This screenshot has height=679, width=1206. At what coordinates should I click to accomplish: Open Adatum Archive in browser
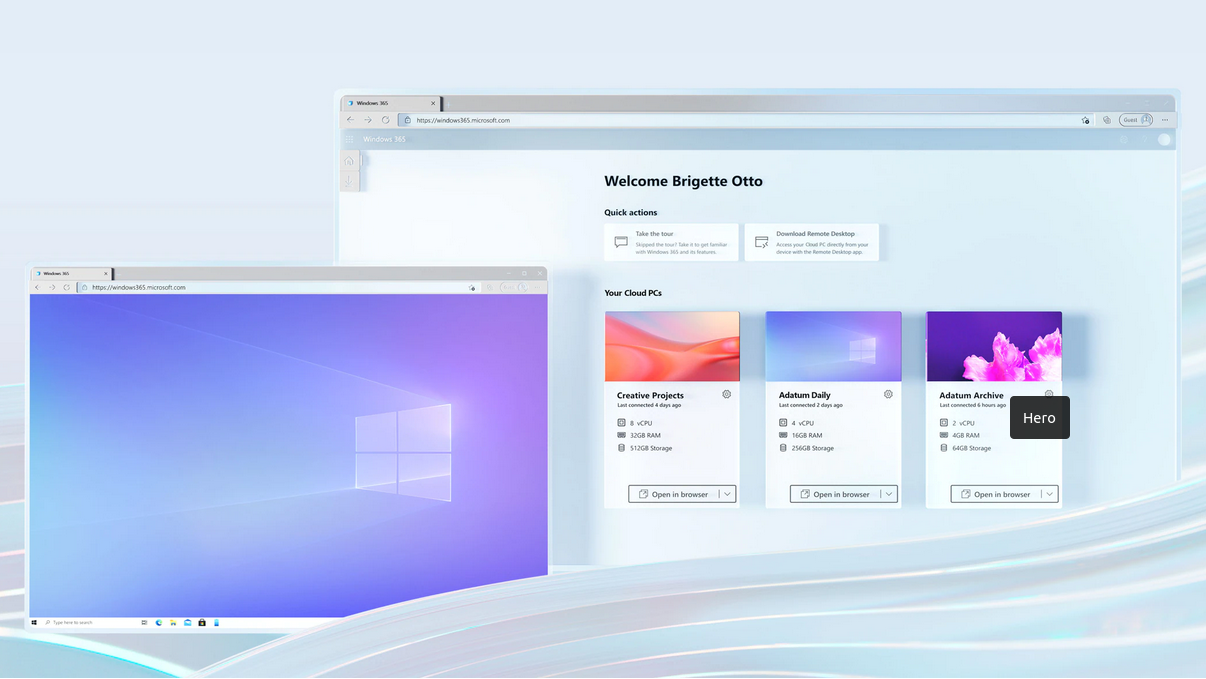[995, 494]
